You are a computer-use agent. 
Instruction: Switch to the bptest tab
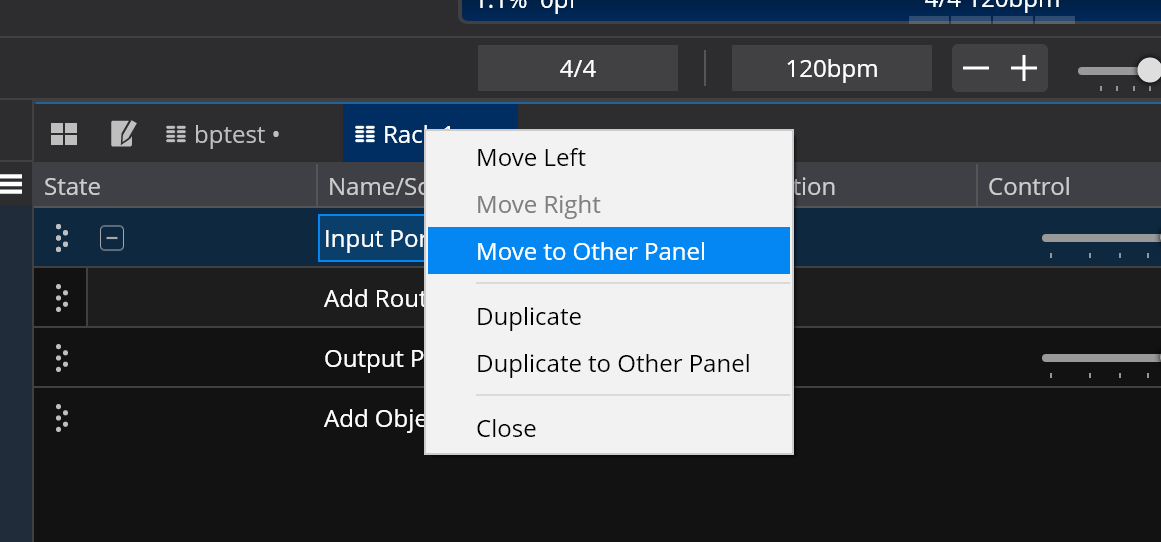pos(222,134)
